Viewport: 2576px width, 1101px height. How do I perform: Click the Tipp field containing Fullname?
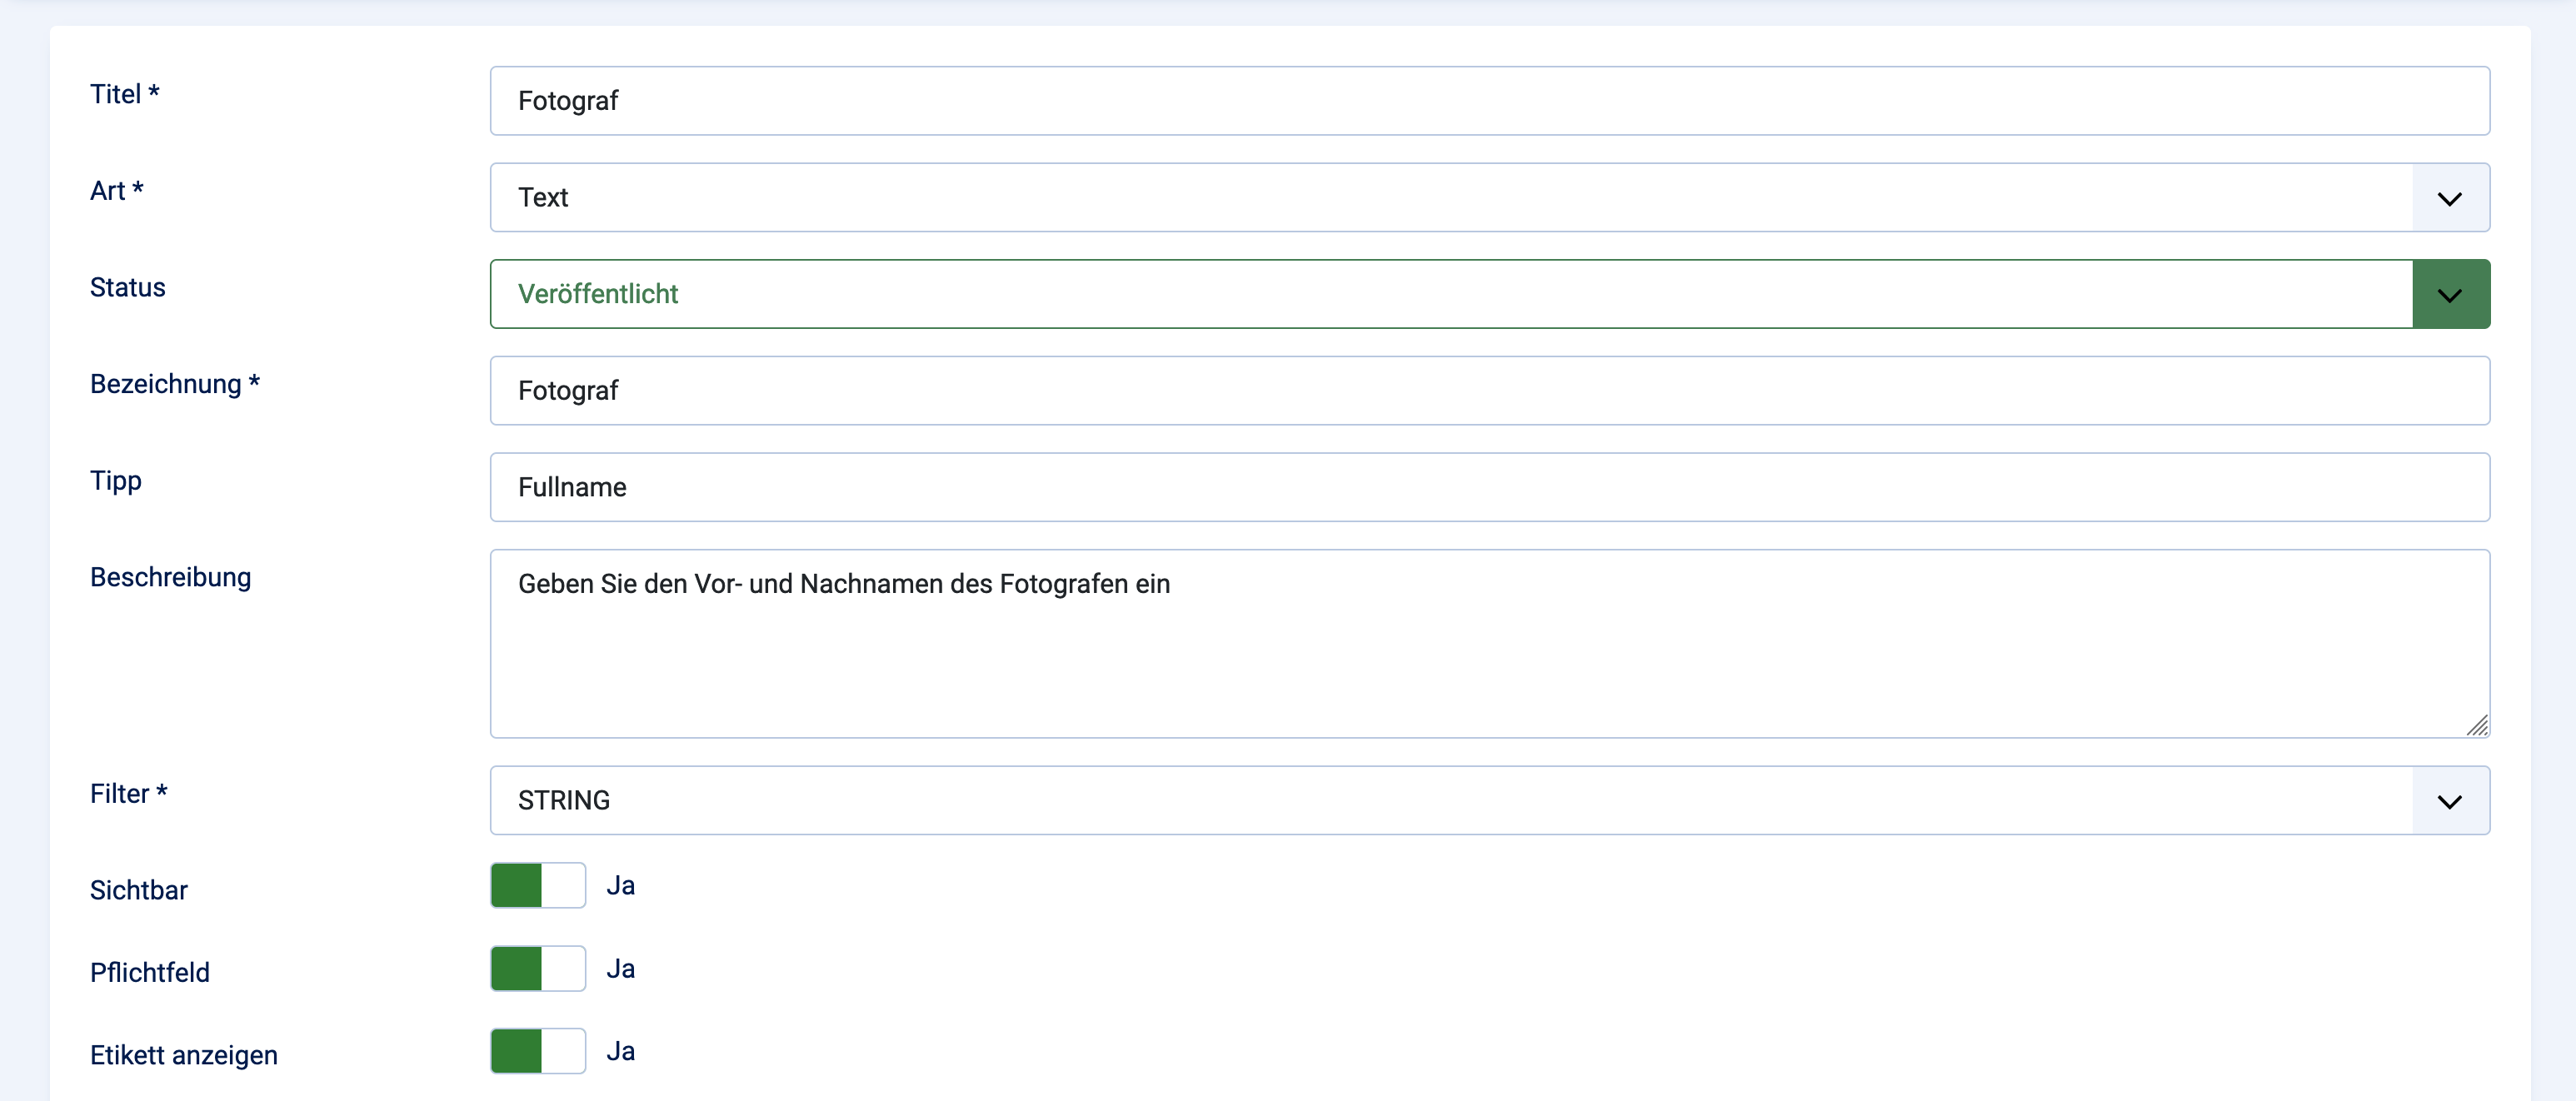1488,488
